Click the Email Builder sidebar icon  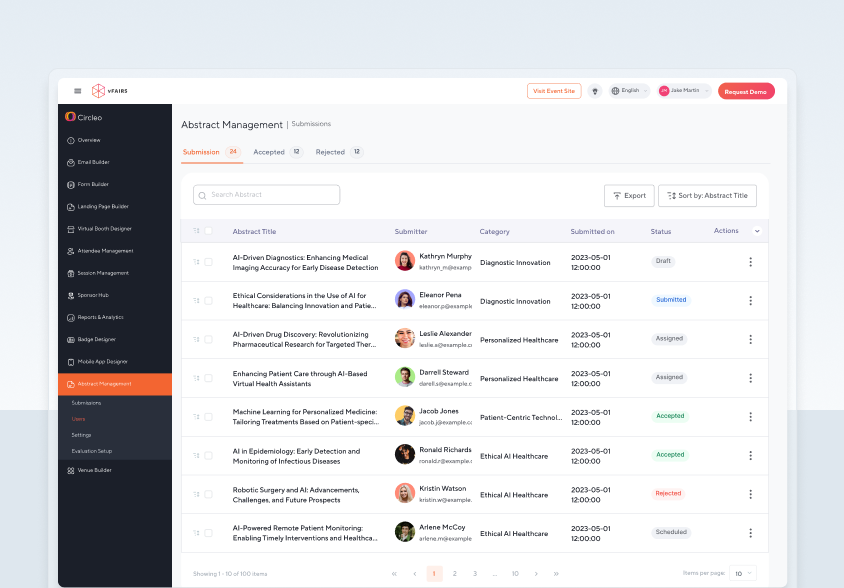(x=70, y=162)
